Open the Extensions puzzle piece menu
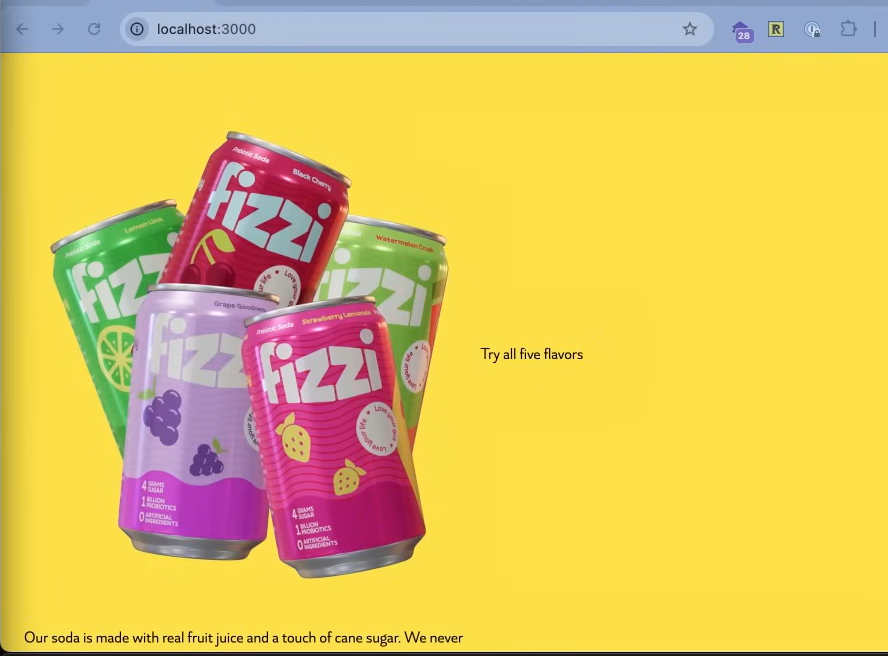Viewport: 888px width, 656px height. pos(848,29)
